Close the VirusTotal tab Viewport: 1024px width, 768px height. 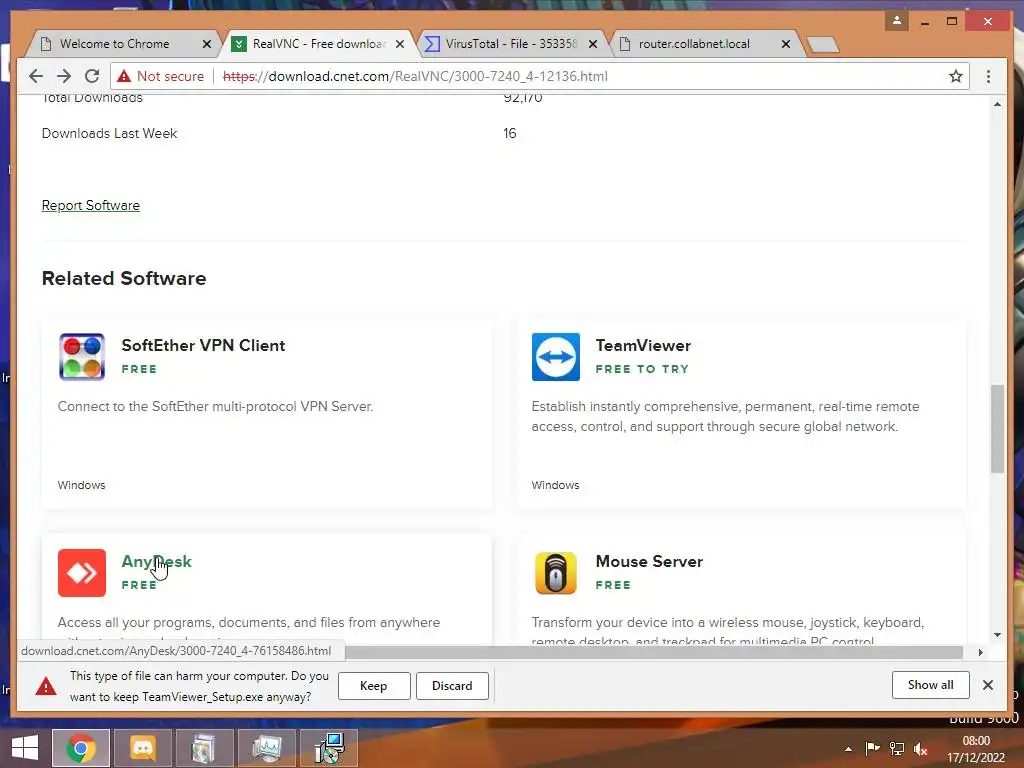tap(592, 44)
